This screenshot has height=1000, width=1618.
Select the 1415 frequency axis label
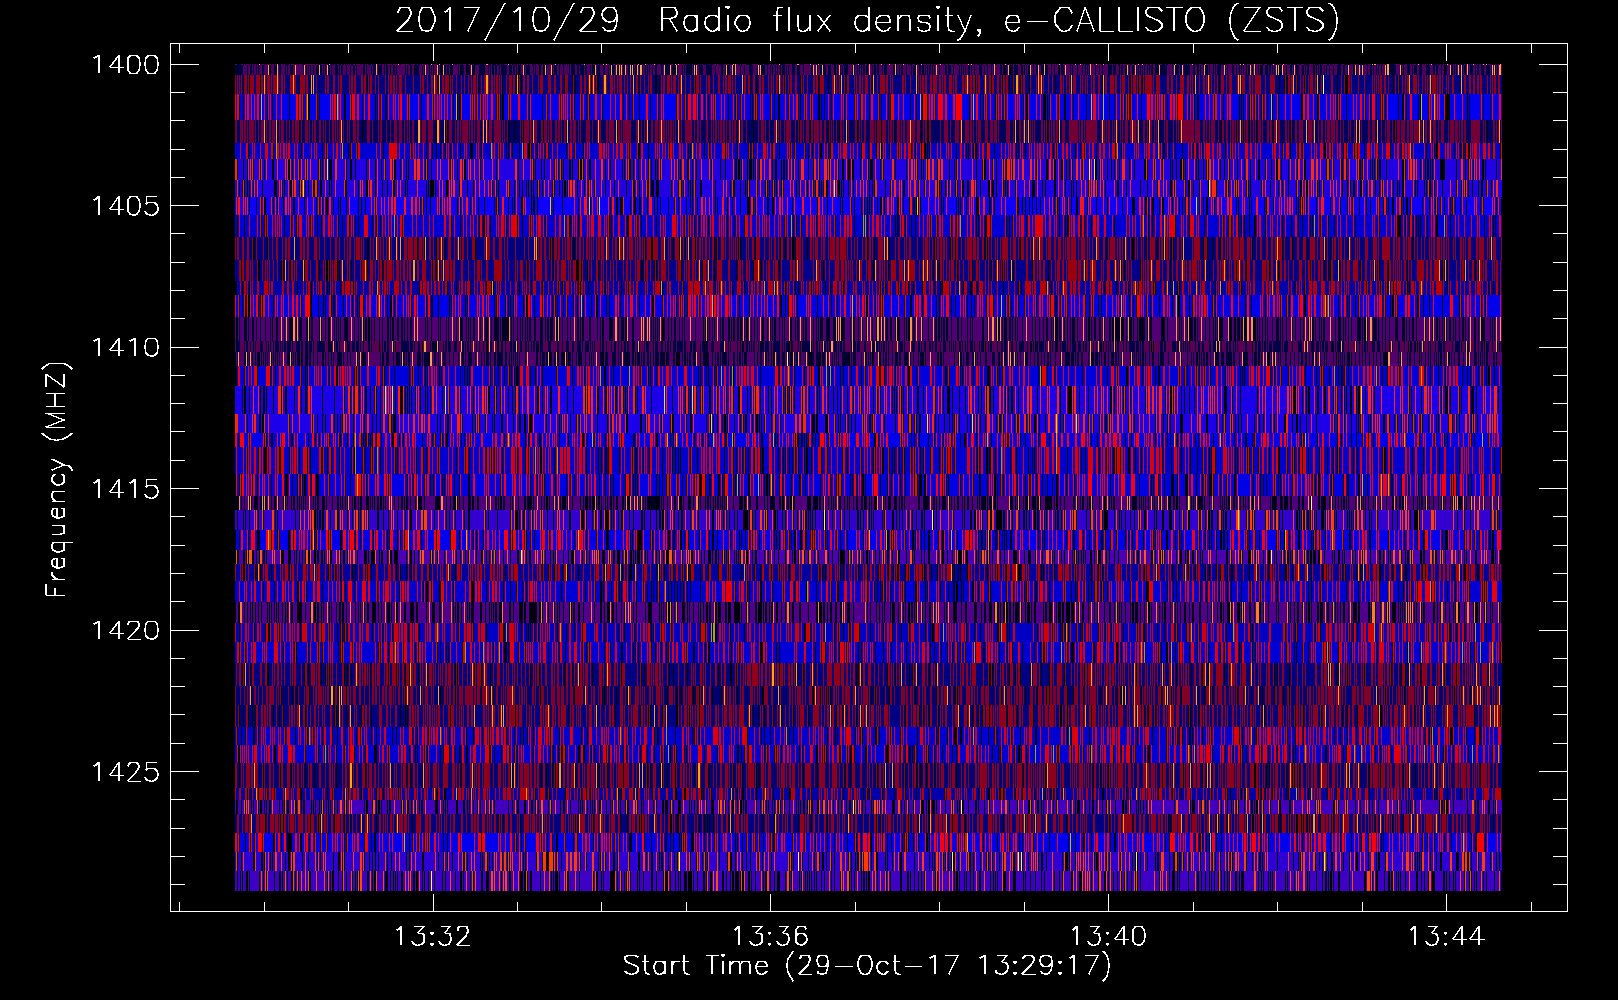125,489
